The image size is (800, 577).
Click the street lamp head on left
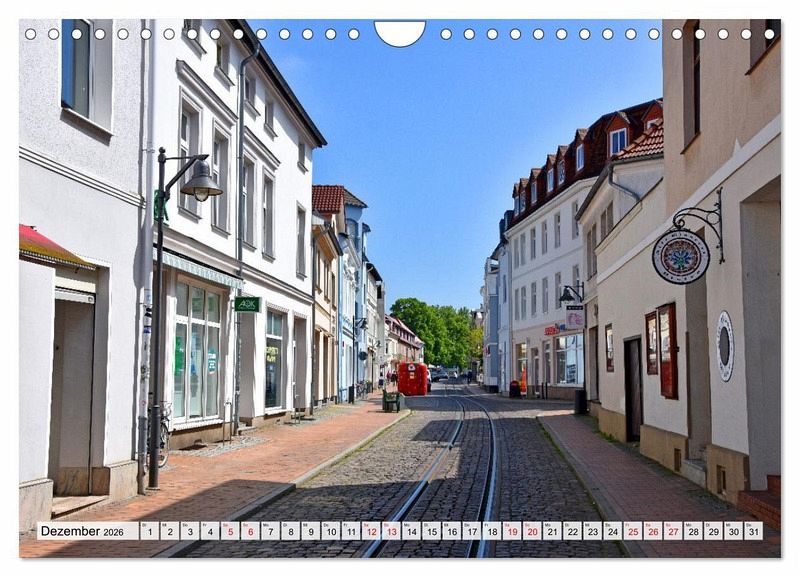(201, 184)
